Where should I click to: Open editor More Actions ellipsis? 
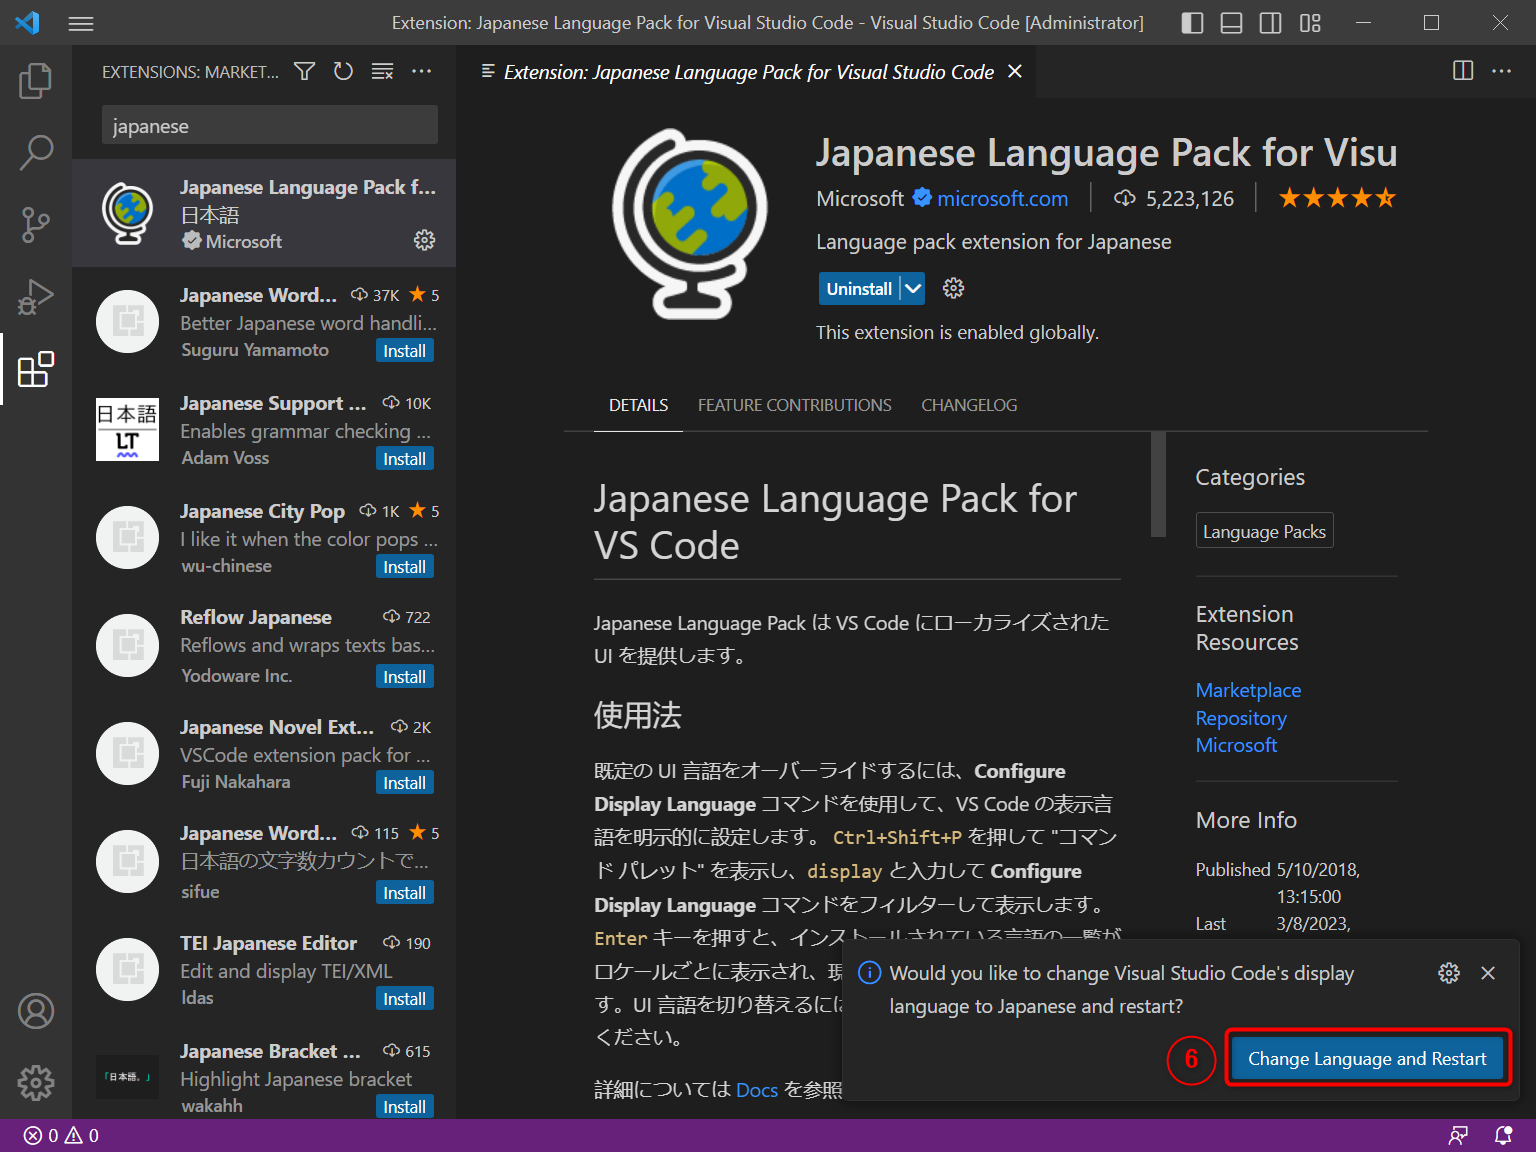(1502, 70)
